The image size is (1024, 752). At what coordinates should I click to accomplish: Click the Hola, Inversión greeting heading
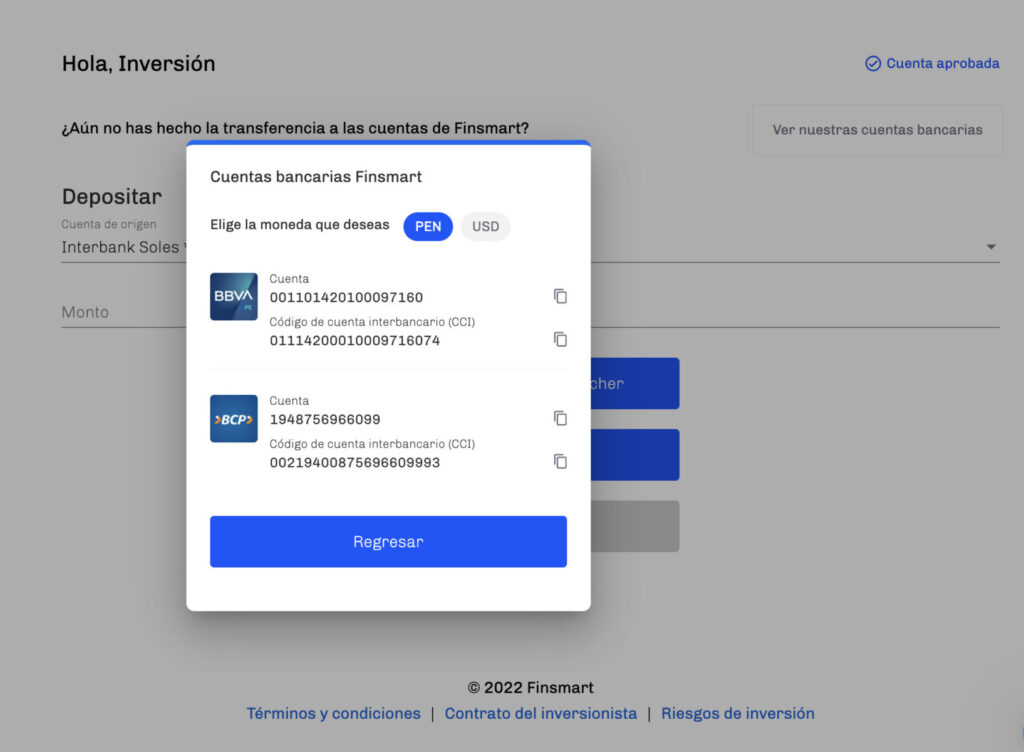tap(138, 64)
